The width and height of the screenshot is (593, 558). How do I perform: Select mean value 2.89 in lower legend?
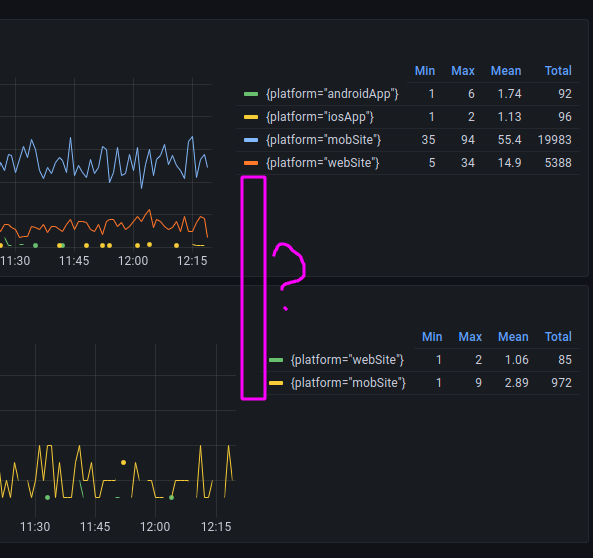click(517, 383)
